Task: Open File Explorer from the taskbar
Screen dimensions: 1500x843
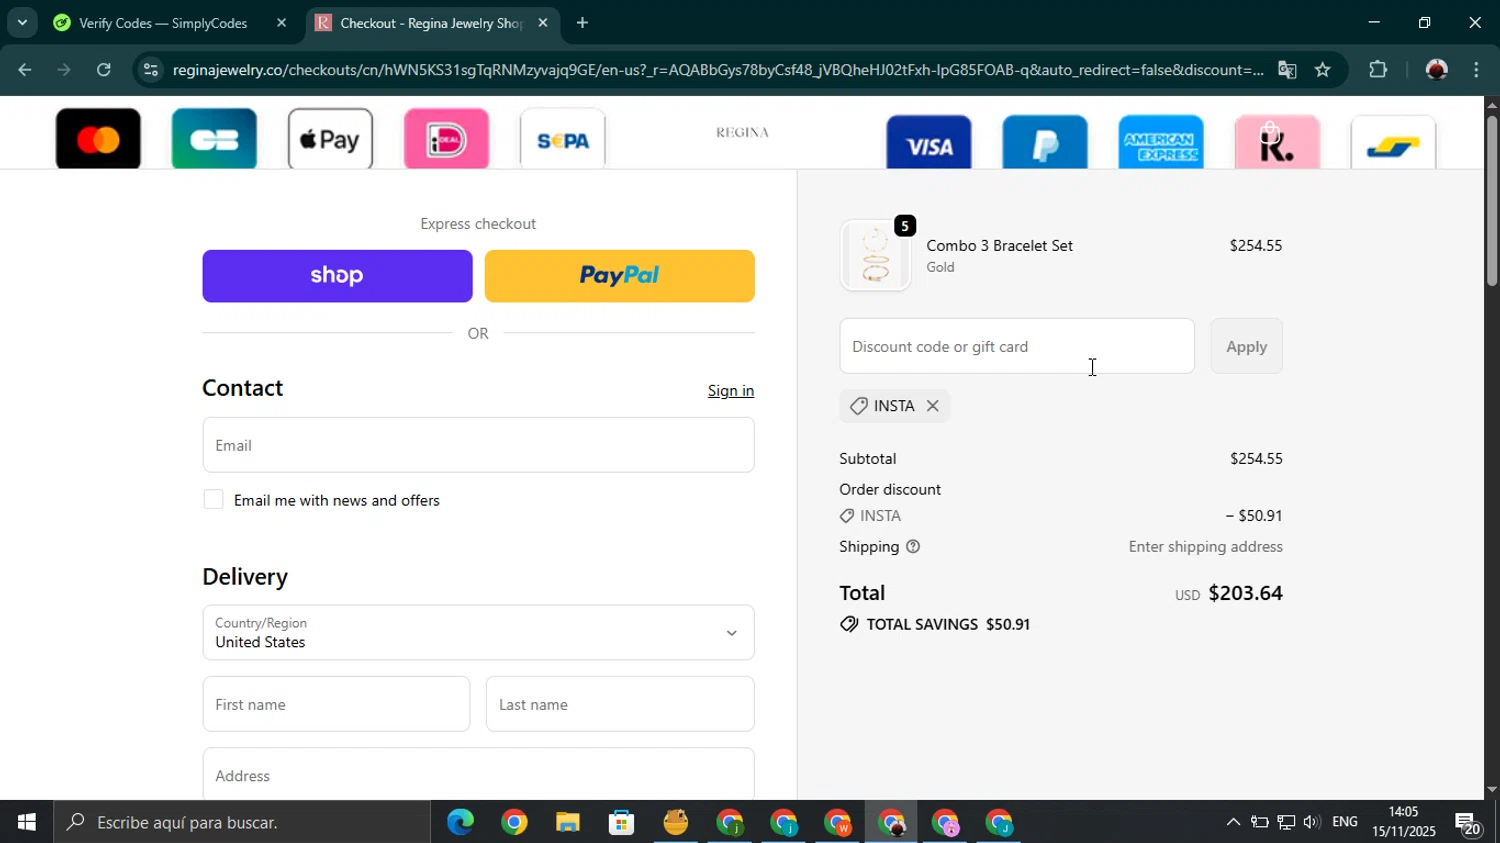Action: tap(568, 823)
